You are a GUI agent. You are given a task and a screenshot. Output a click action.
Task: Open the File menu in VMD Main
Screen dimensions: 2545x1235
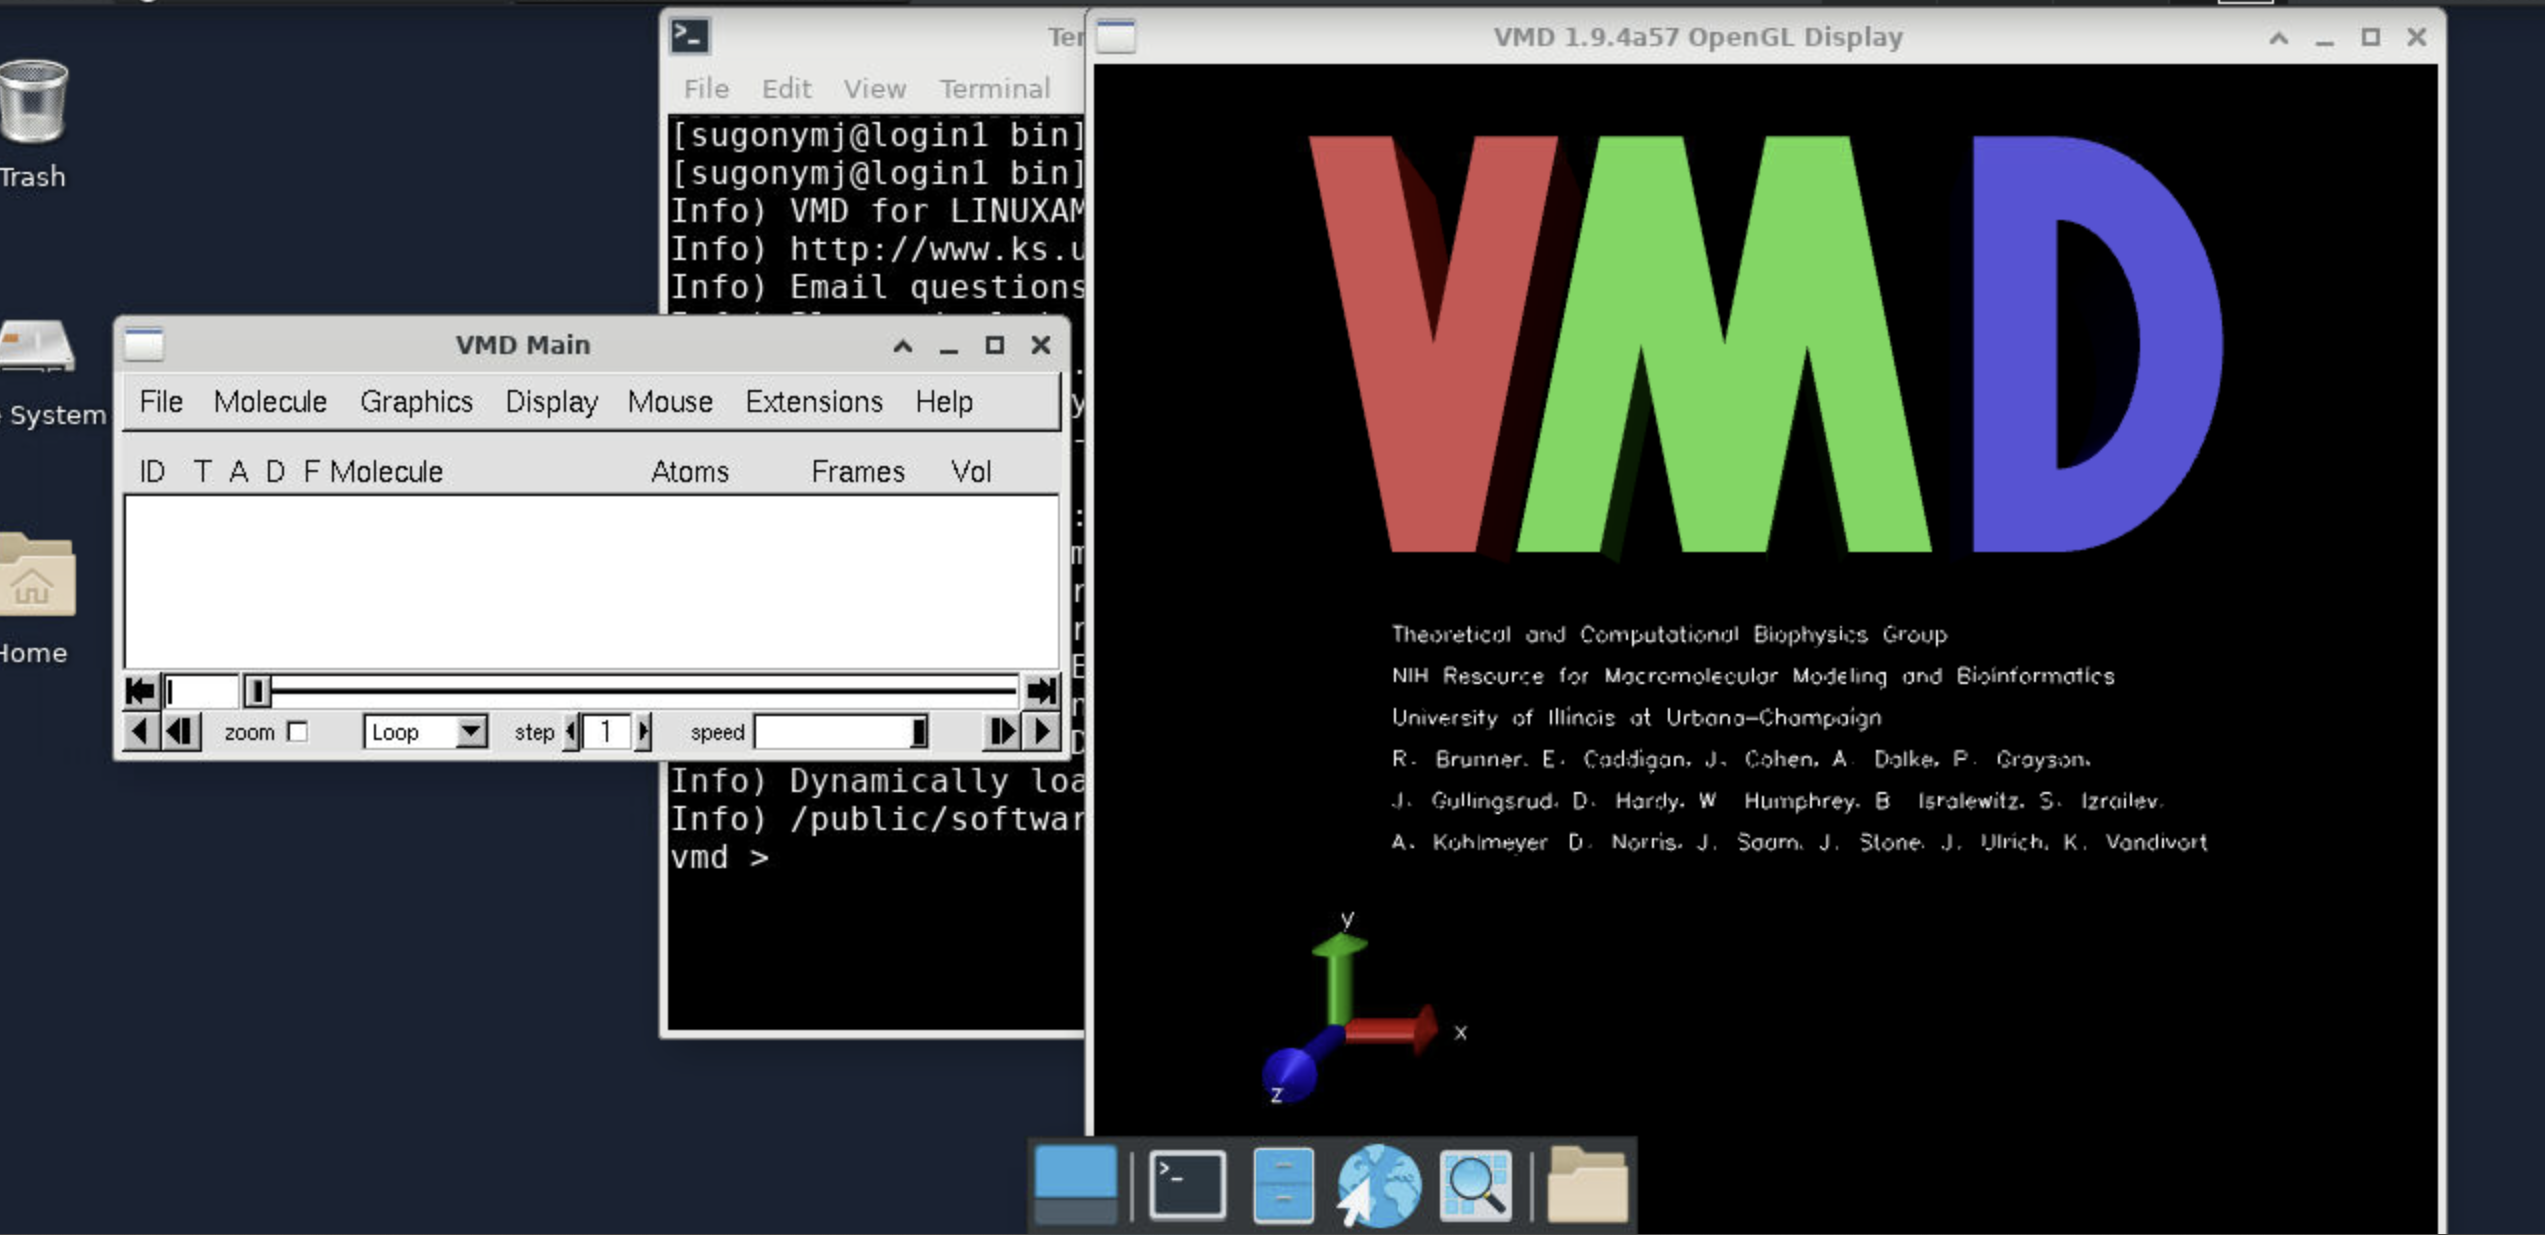coord(161,402)
